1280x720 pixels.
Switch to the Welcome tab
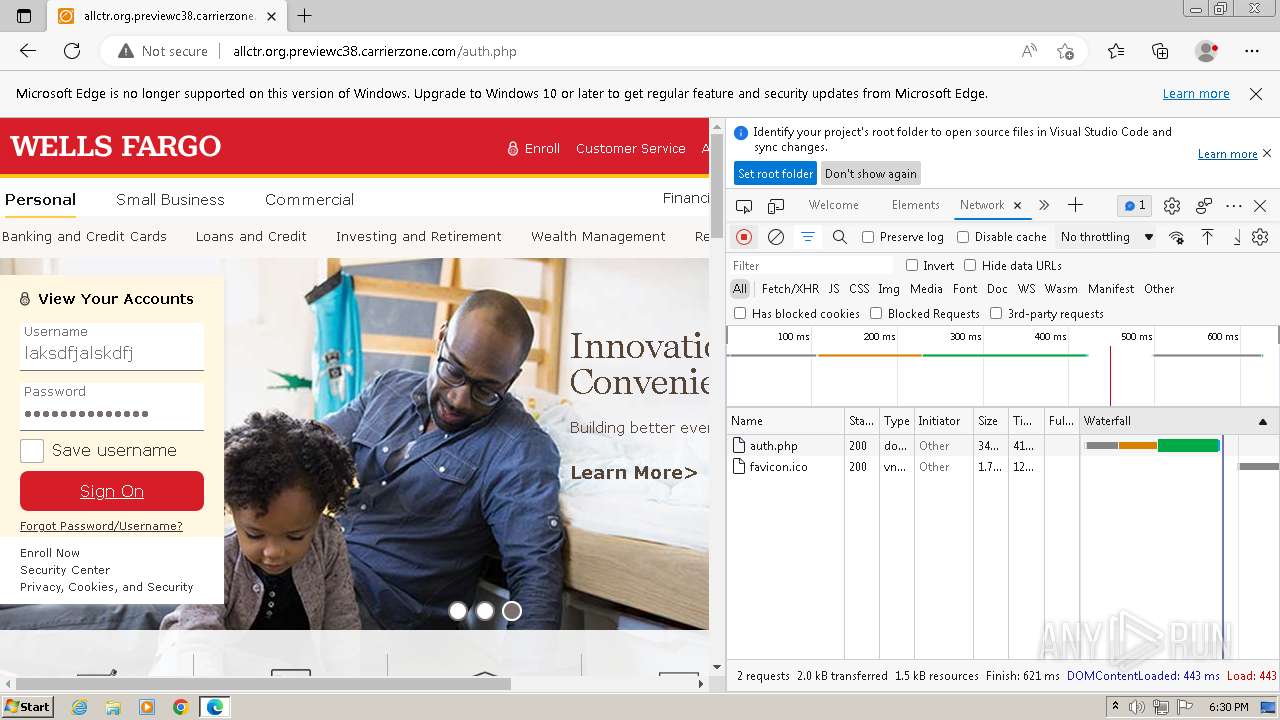(x=834, y=205)
